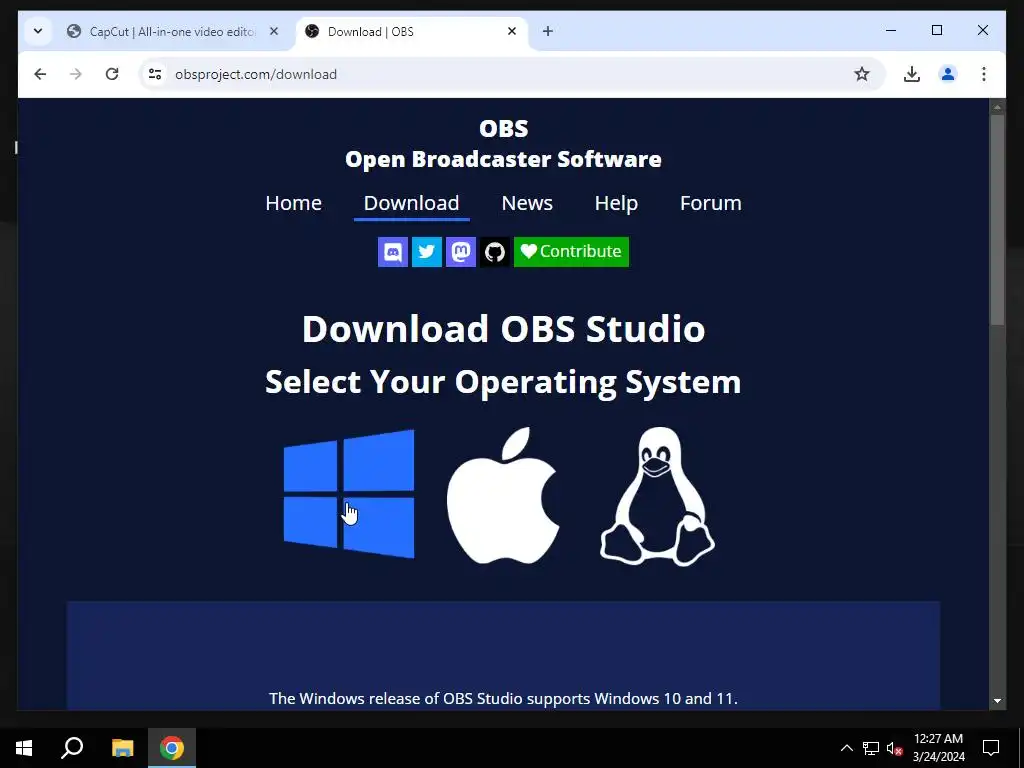Go to the Home nav link
This screenshot has height=768, width=1024.
pyautogui.click(x=293, y=203)
